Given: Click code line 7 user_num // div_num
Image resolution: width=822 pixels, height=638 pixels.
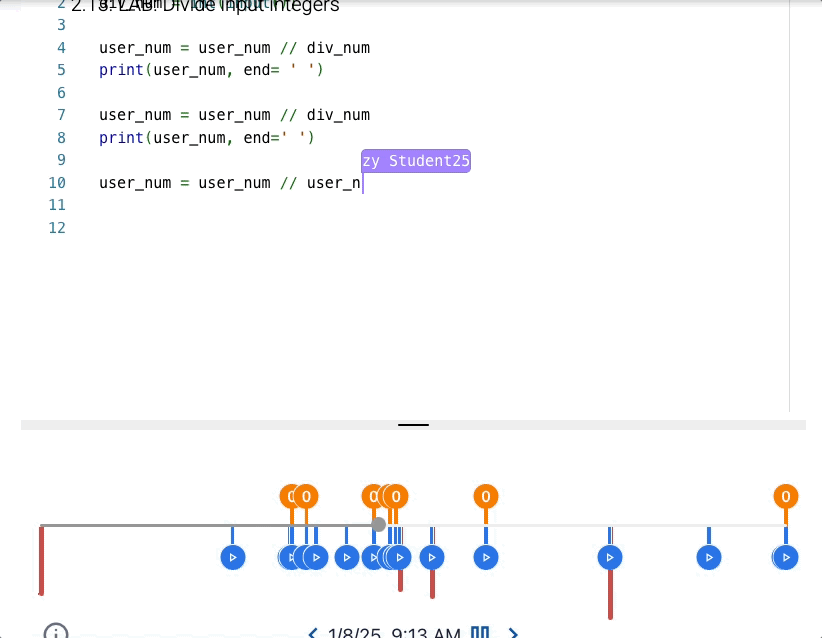Looking at the screenshot, I should [234, 115].
